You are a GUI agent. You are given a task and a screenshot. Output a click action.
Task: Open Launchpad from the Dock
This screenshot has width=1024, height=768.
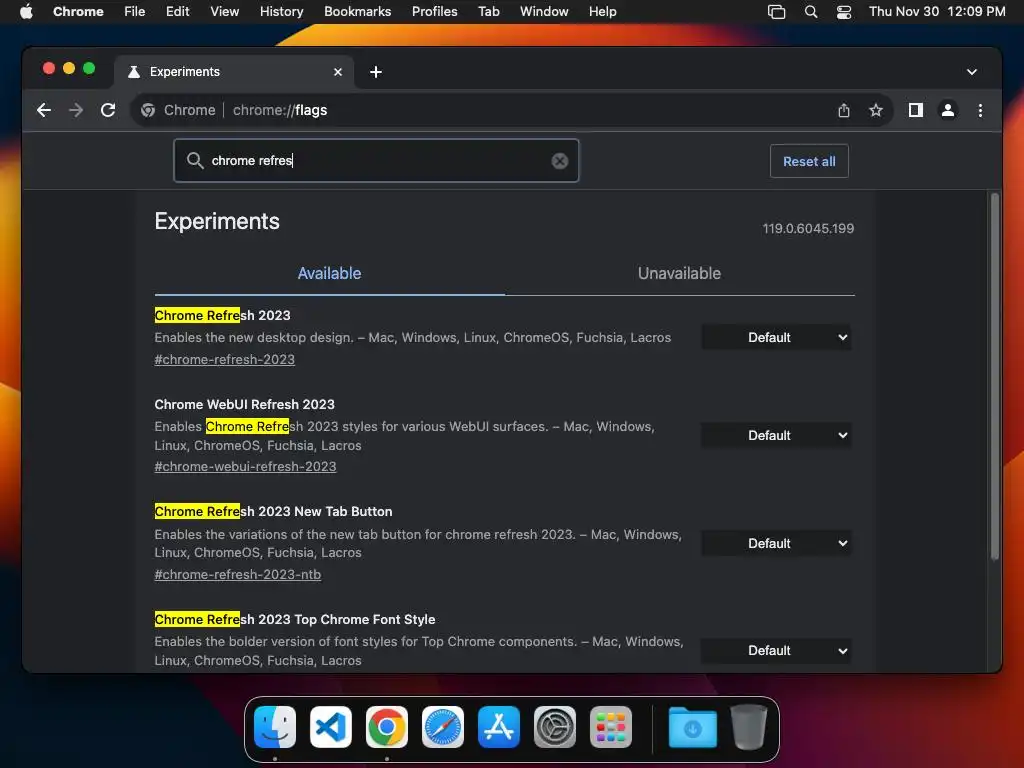(x=611, y=727)
